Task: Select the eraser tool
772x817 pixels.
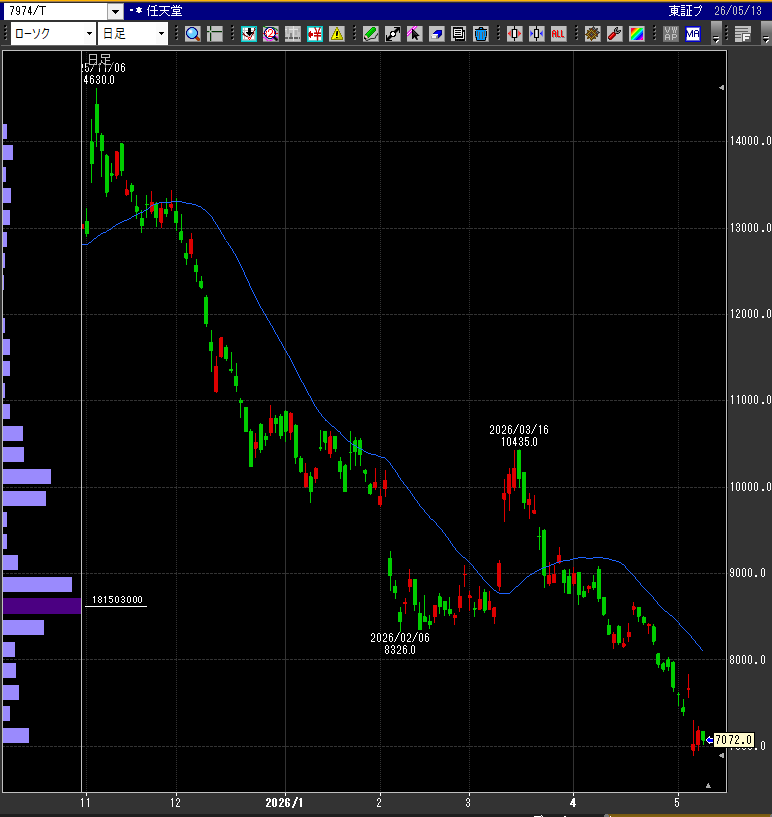Action: [437, 34]
